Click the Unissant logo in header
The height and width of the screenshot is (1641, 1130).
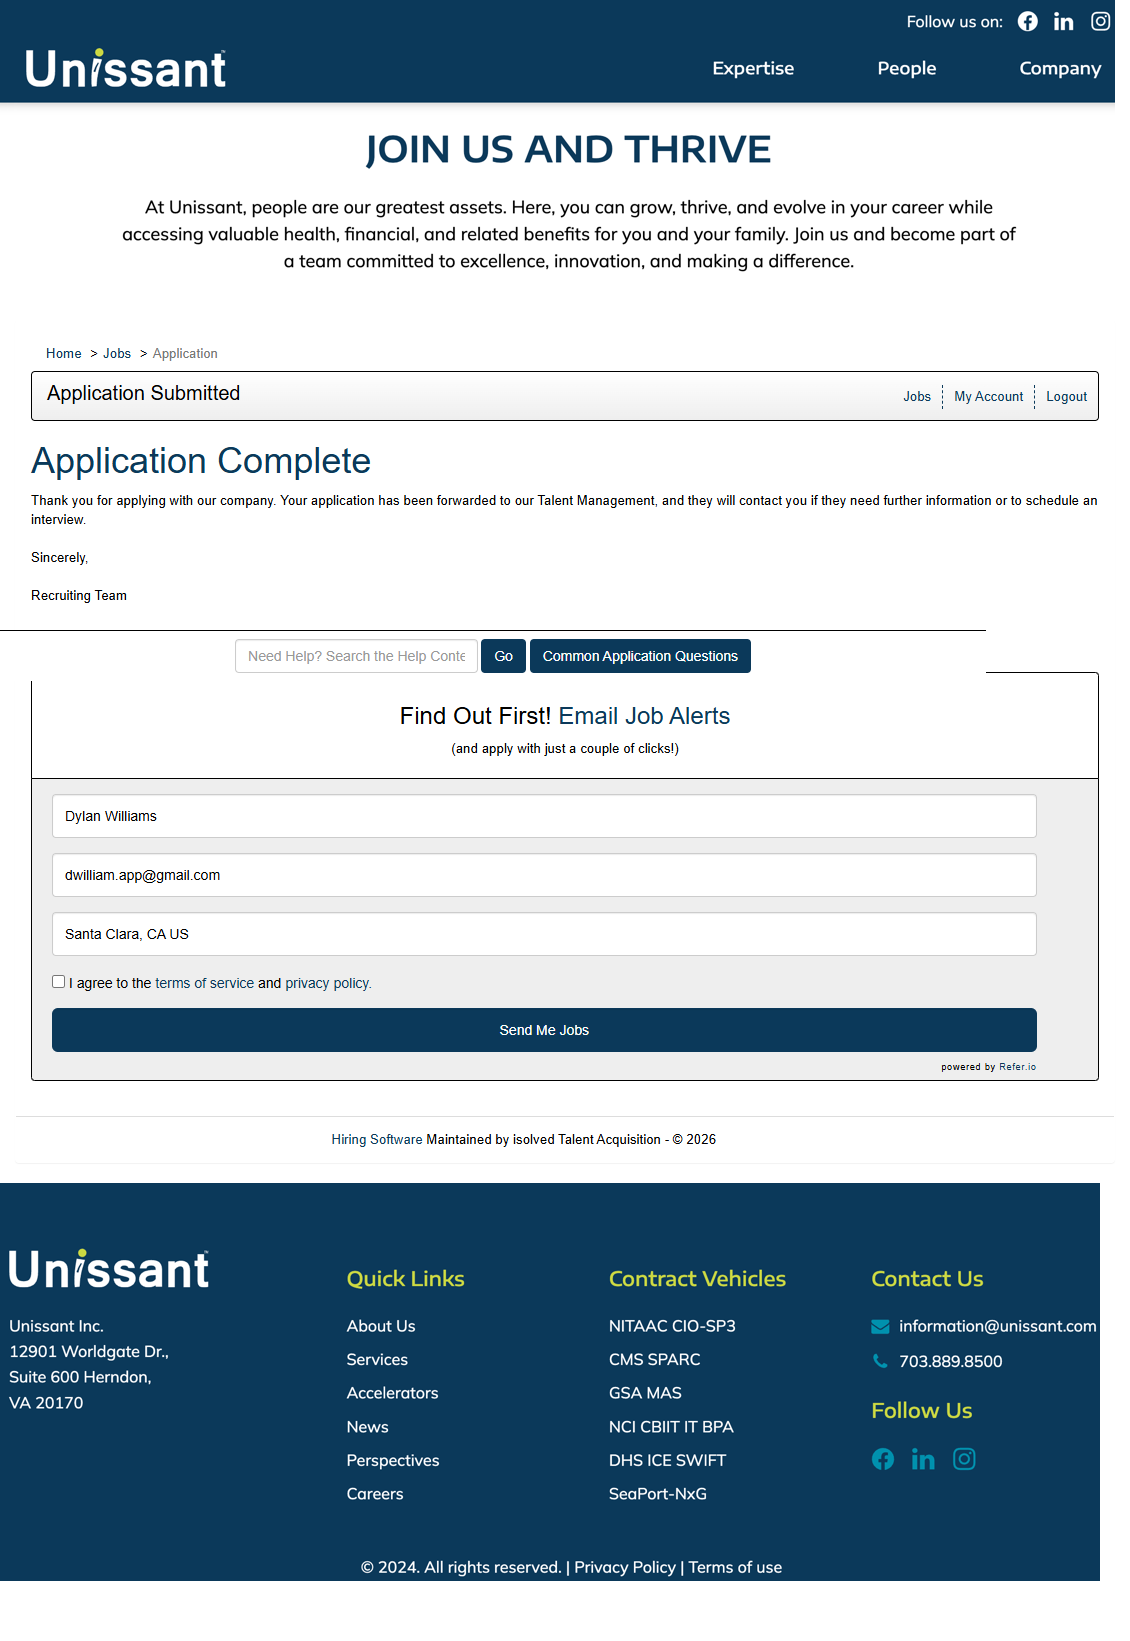[126, 69]
